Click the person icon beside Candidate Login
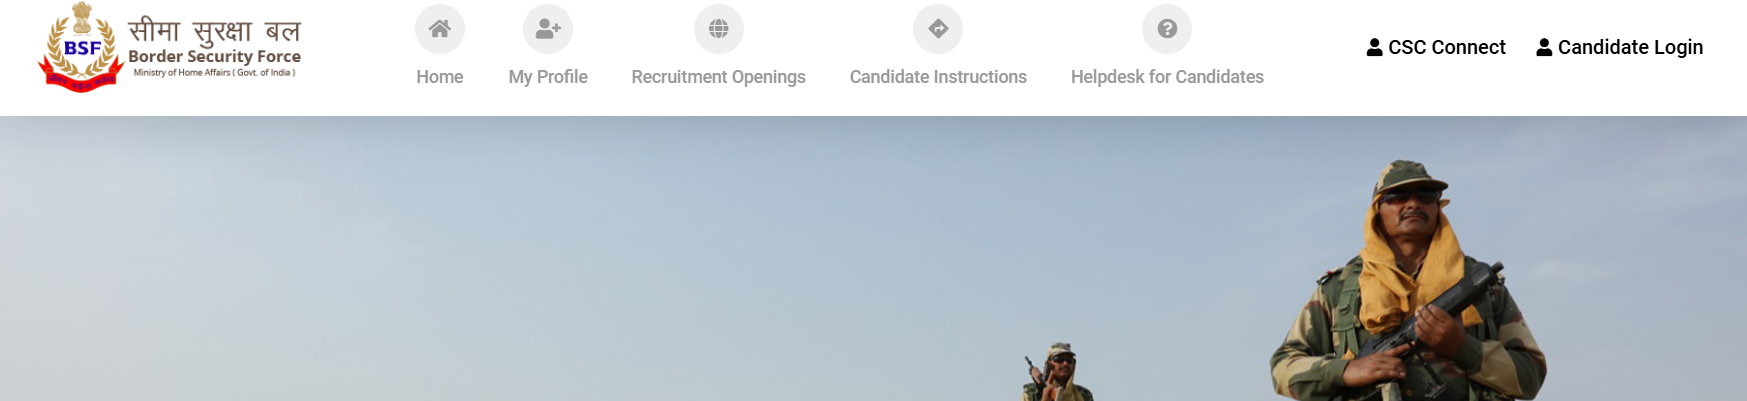 click(1544, 47)
